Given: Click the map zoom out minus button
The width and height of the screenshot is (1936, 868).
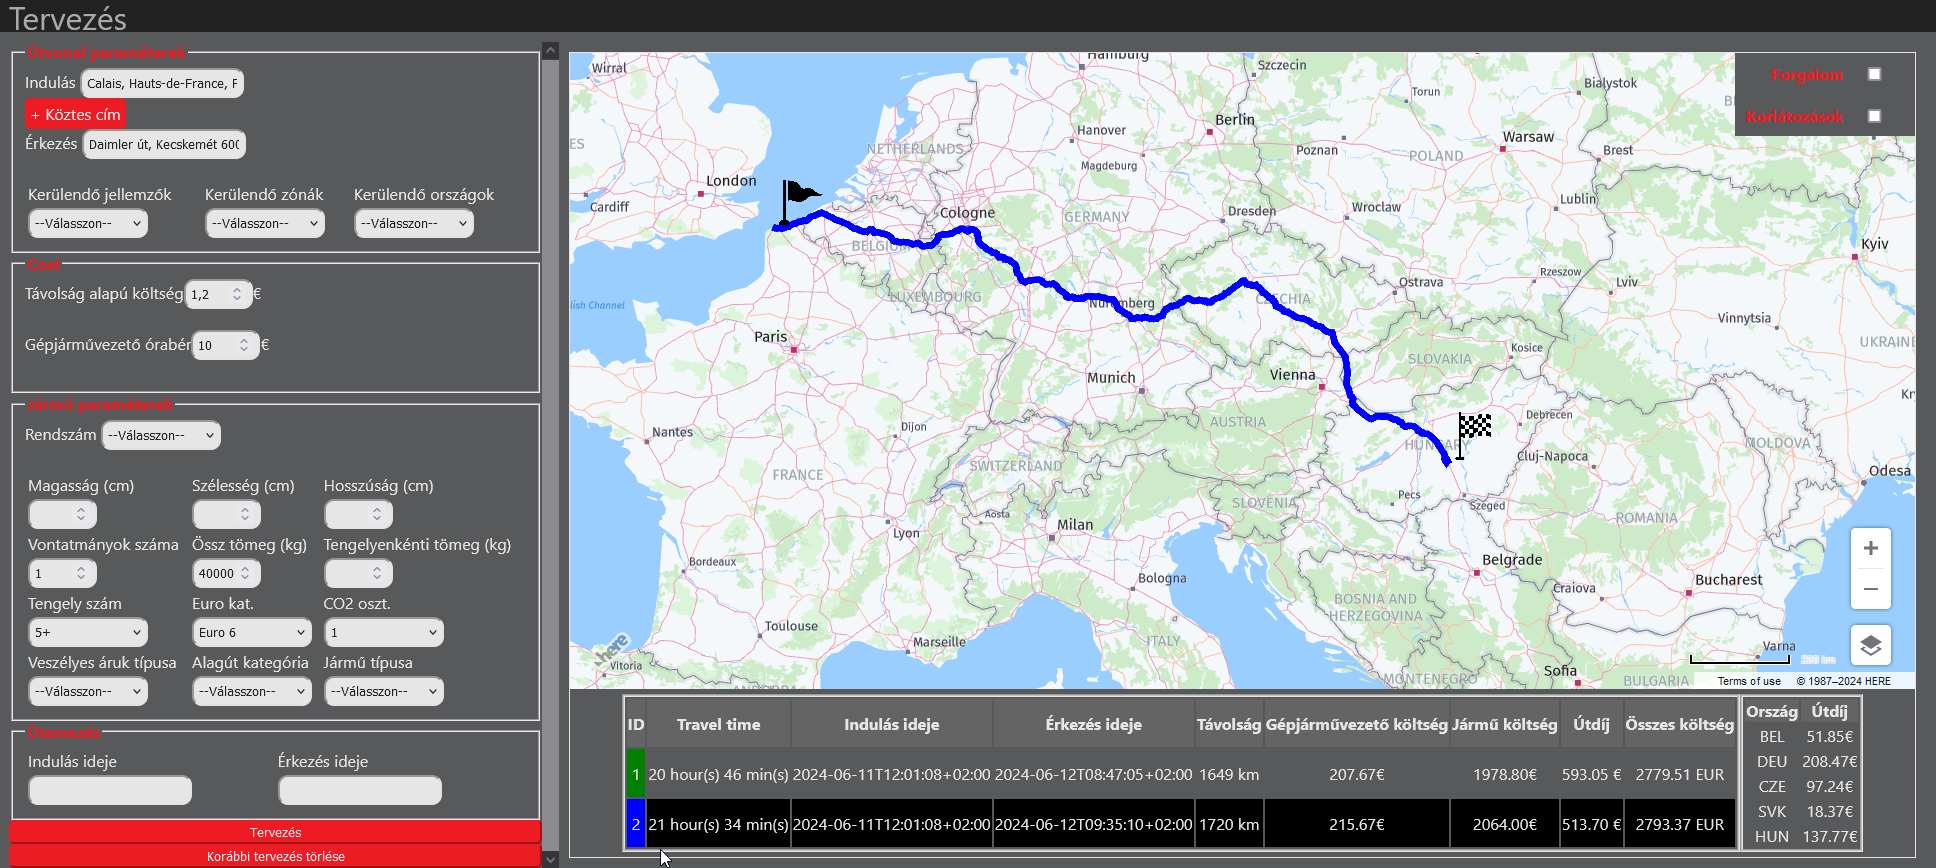Looking at the screenshot, I should tap(1870, 589).
